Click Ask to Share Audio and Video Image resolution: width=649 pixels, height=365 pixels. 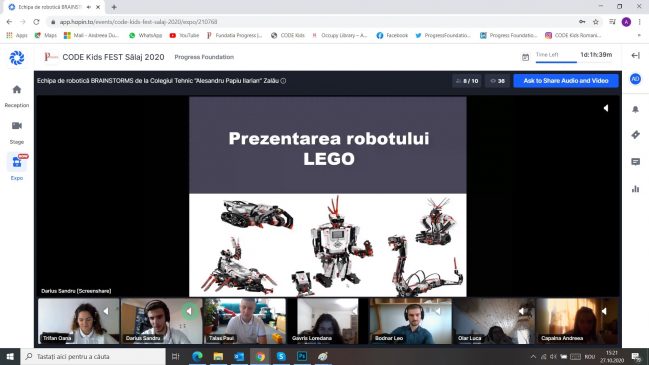(566, 81)
